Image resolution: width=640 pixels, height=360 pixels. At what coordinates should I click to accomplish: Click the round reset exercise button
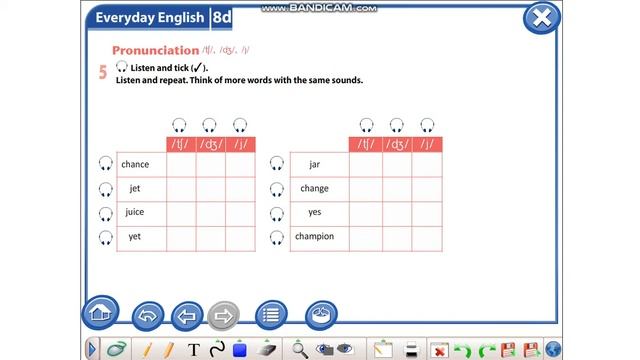[321, 315]
